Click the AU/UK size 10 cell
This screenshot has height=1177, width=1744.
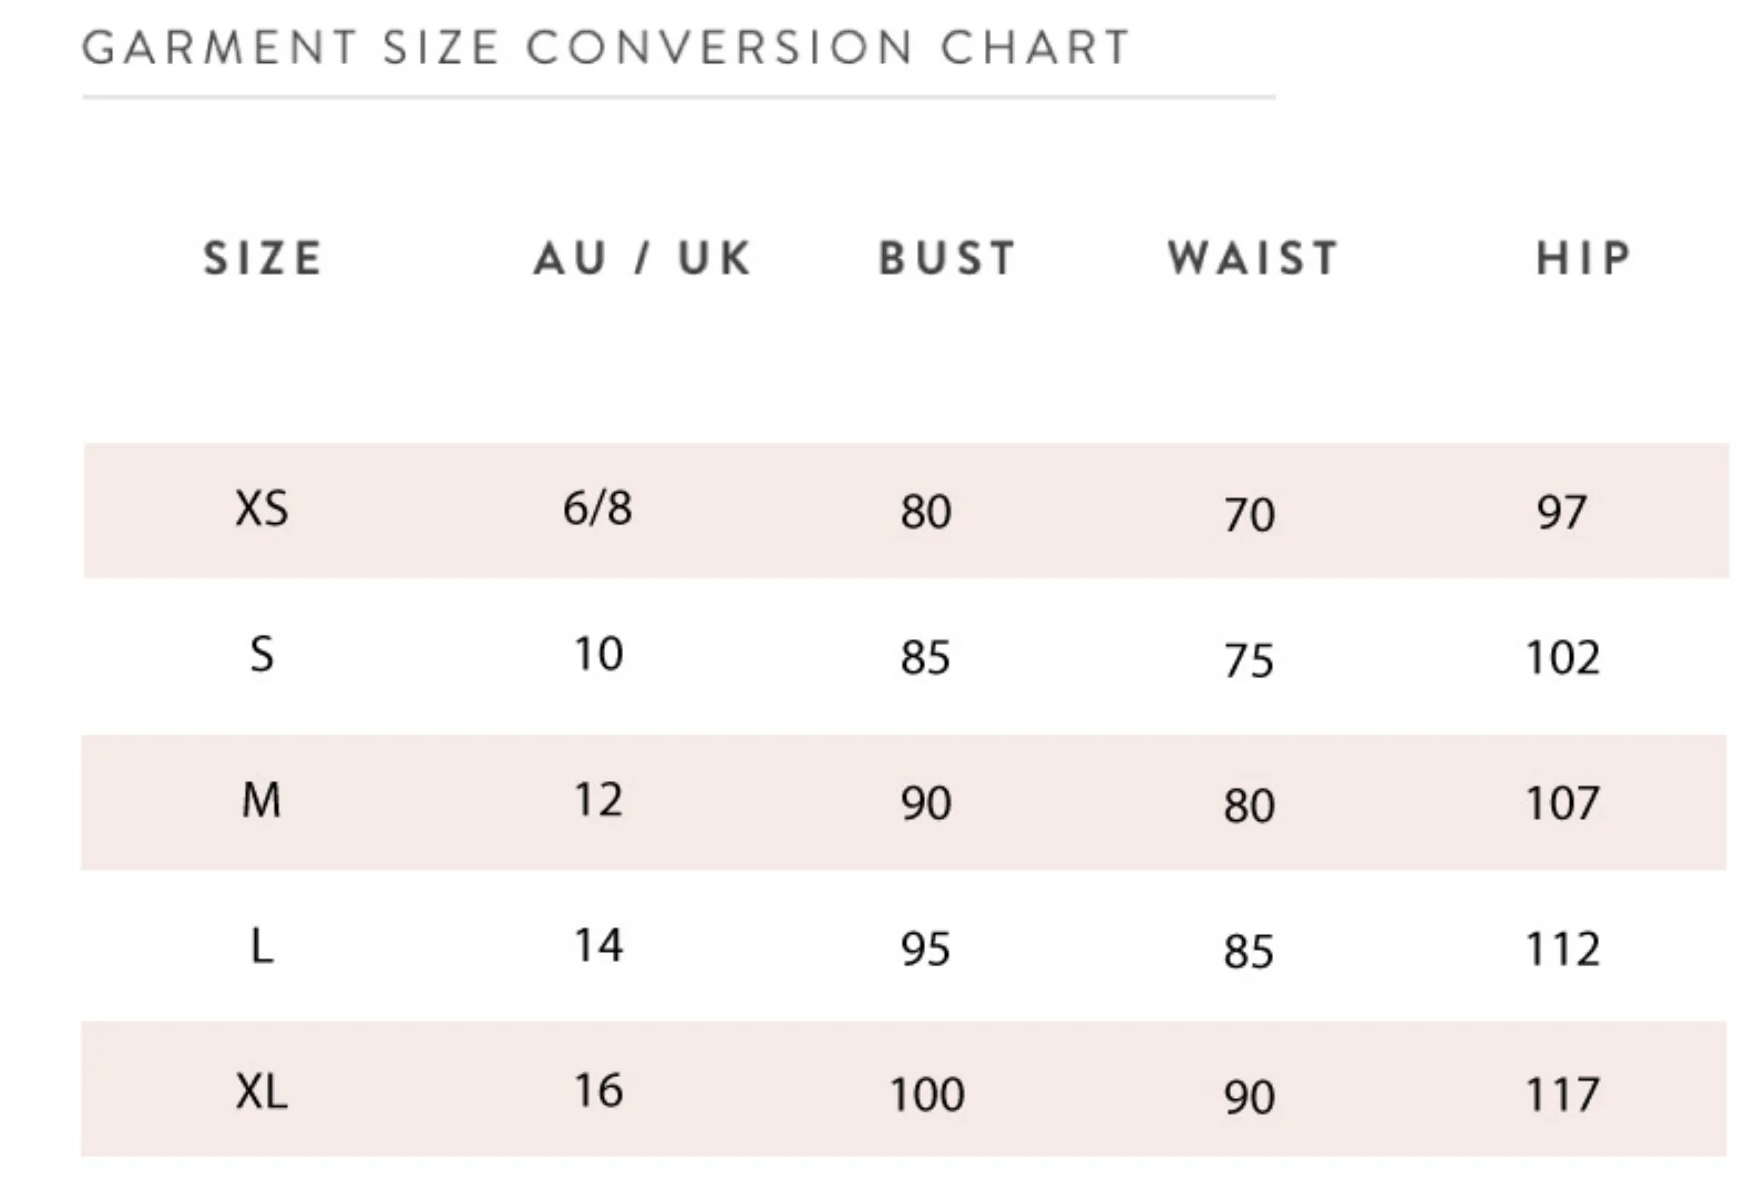[598, 654]
